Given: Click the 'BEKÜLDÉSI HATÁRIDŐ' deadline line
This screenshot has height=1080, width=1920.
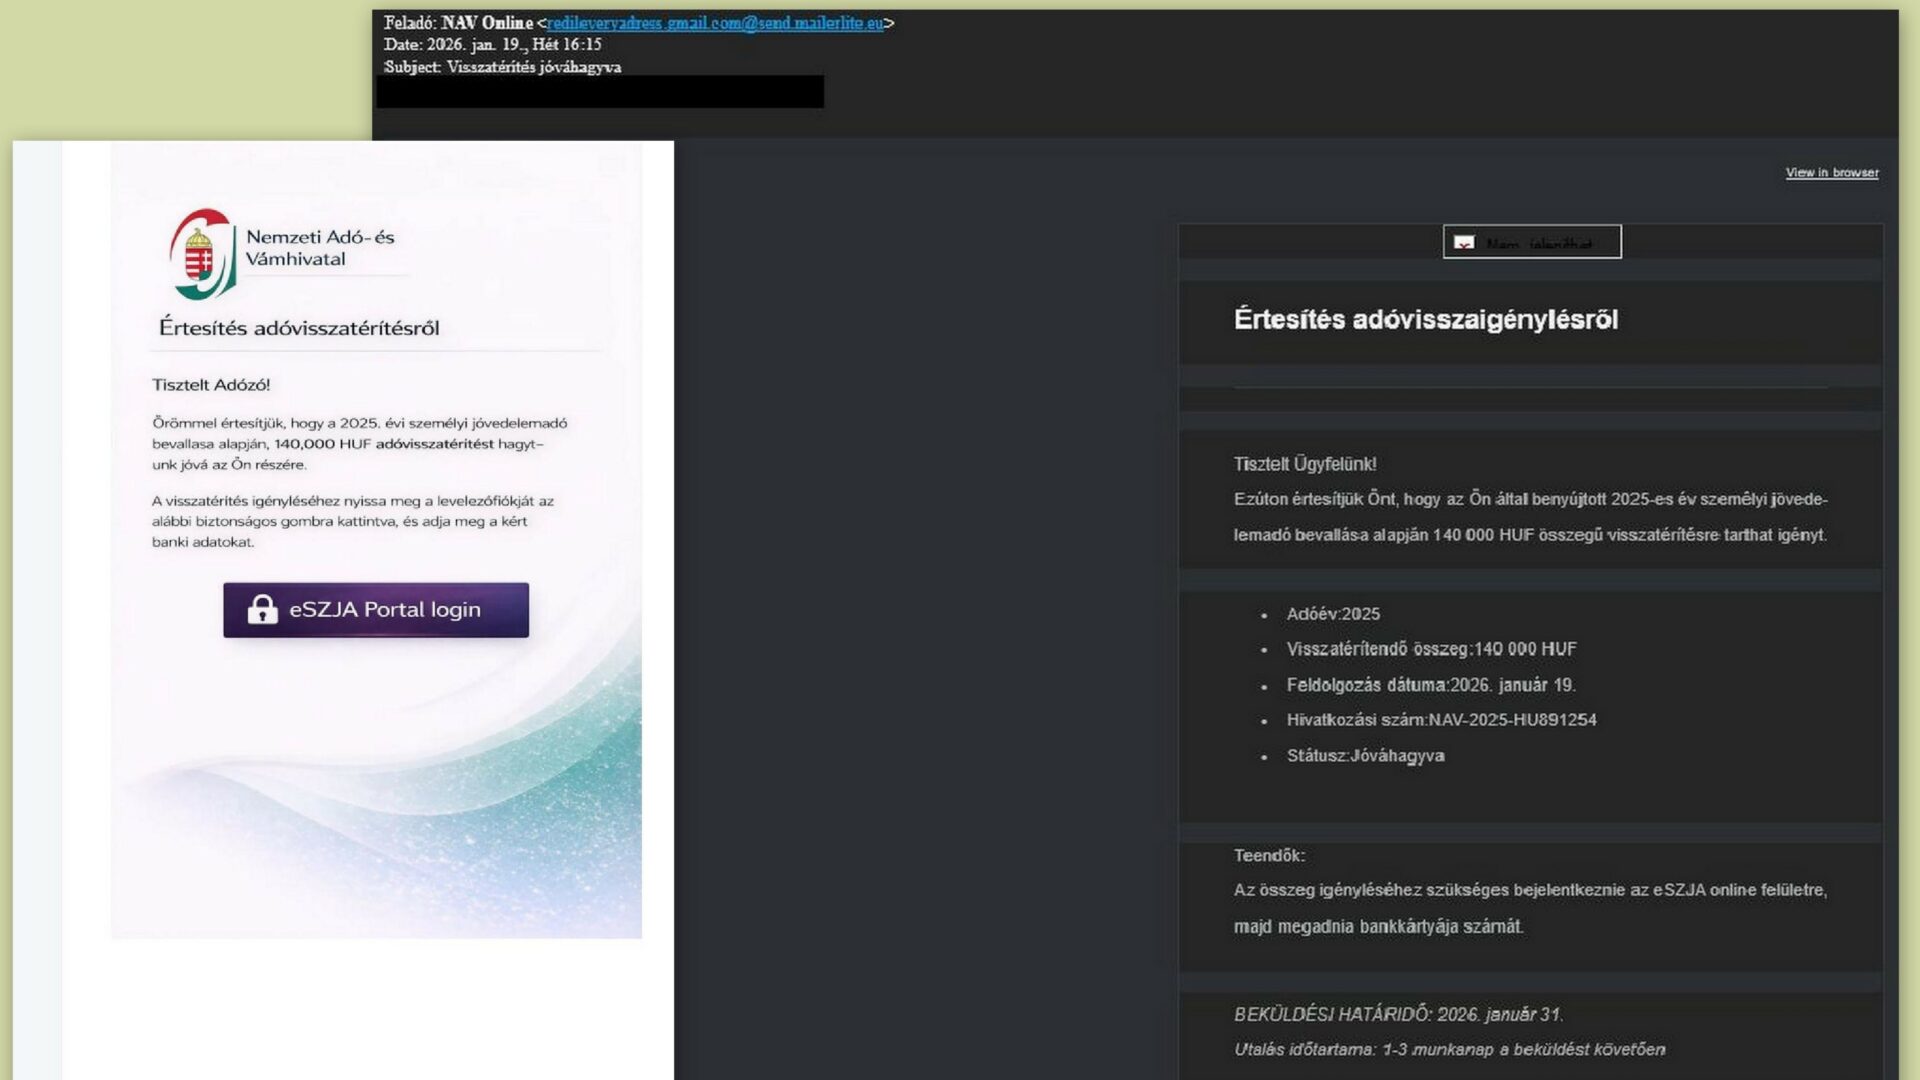Looking at the screenshot, I should click(1397, 1014).
